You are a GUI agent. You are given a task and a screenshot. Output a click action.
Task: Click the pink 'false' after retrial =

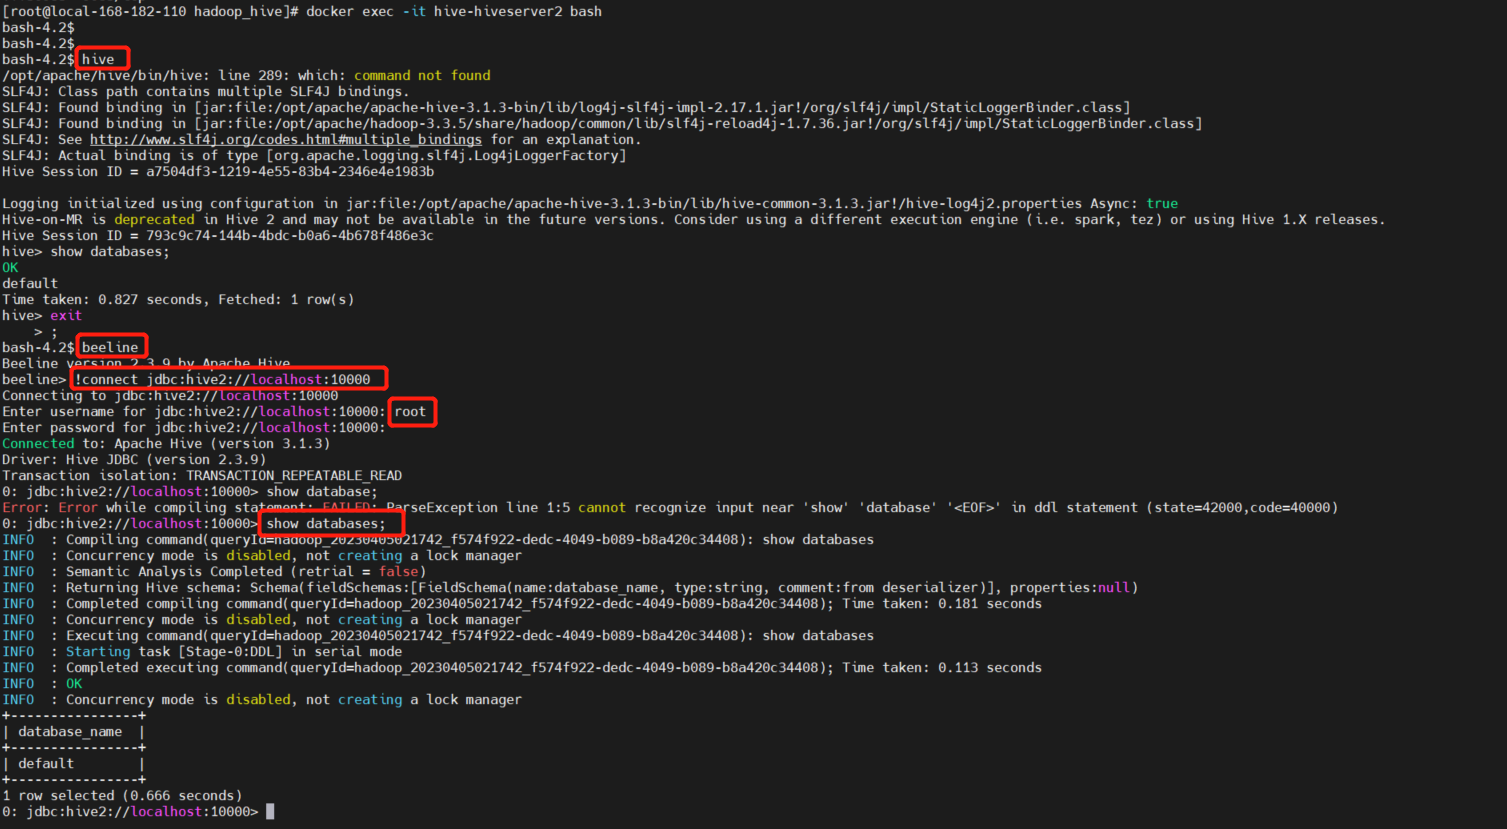click(x=398, y=572)
